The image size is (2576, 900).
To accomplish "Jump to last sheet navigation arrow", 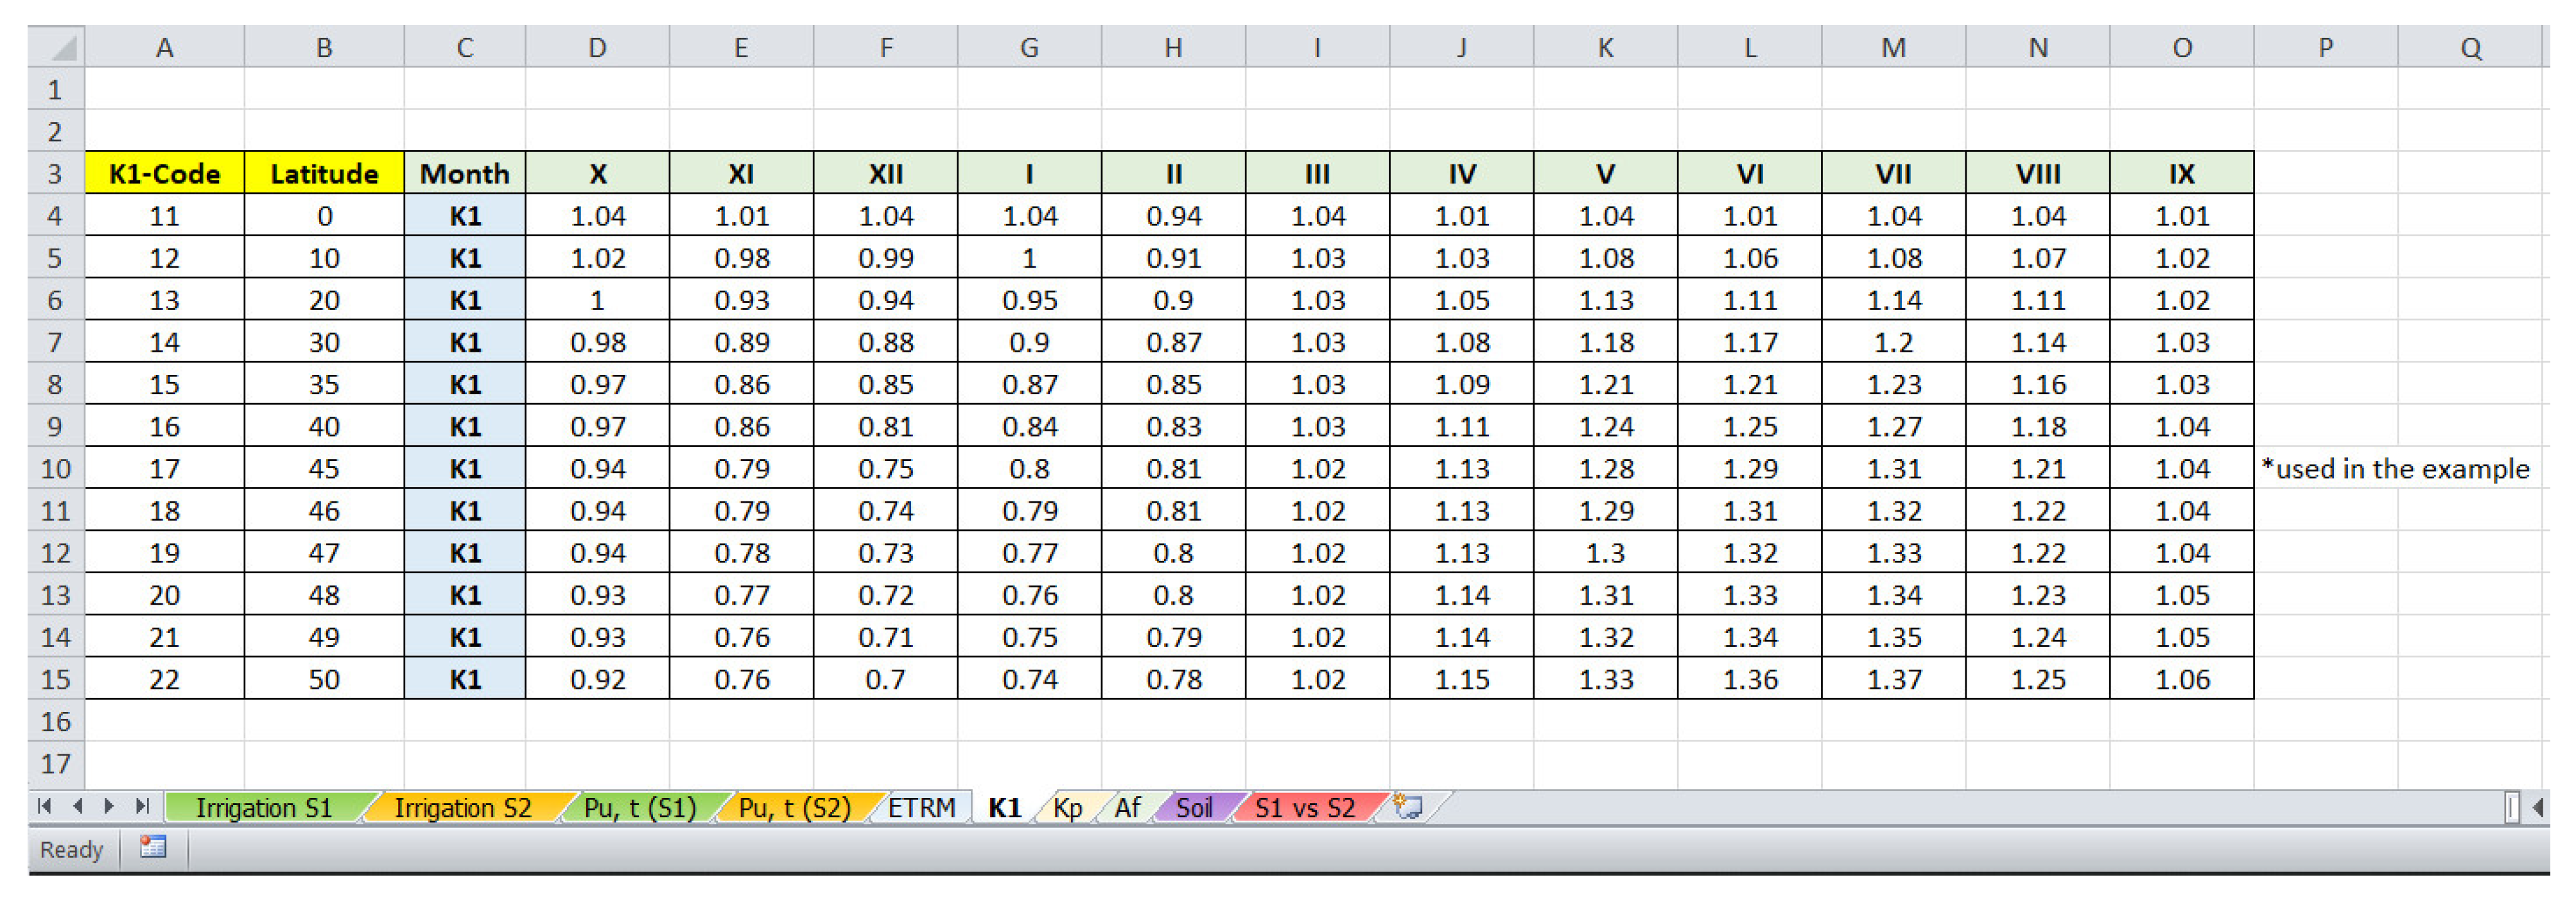I will pyautogui.click(x=142, y=806).
